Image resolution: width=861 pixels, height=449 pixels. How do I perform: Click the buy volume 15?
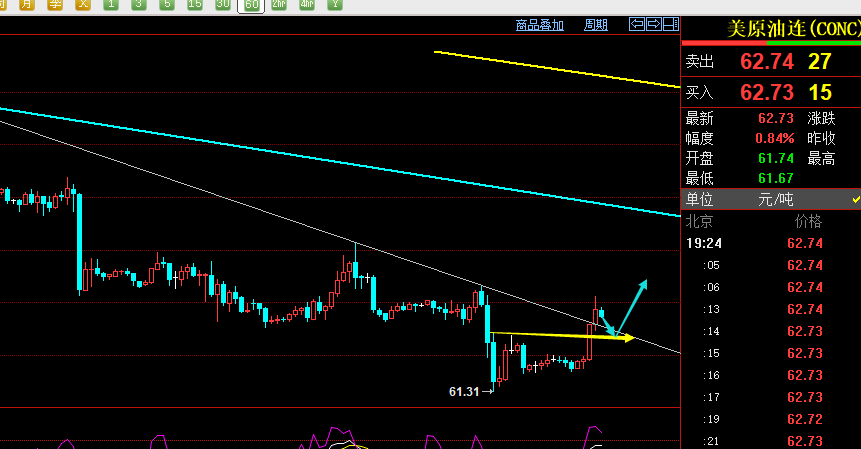pyautogui.click(x=820, y=92)
